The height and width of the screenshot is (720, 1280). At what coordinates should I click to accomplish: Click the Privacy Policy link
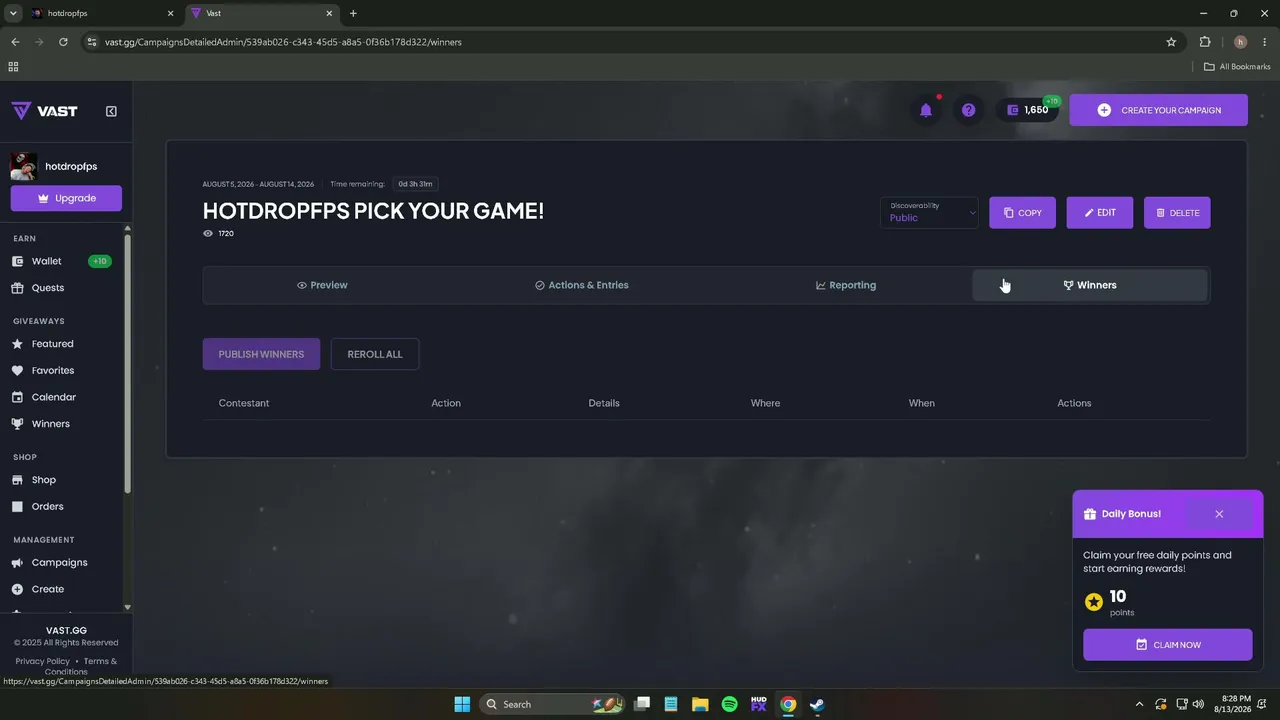43,661
